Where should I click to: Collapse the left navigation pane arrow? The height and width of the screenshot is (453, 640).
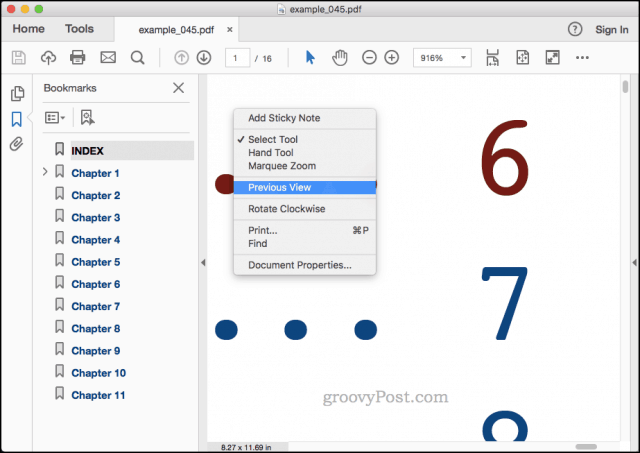tap(203, 263)
